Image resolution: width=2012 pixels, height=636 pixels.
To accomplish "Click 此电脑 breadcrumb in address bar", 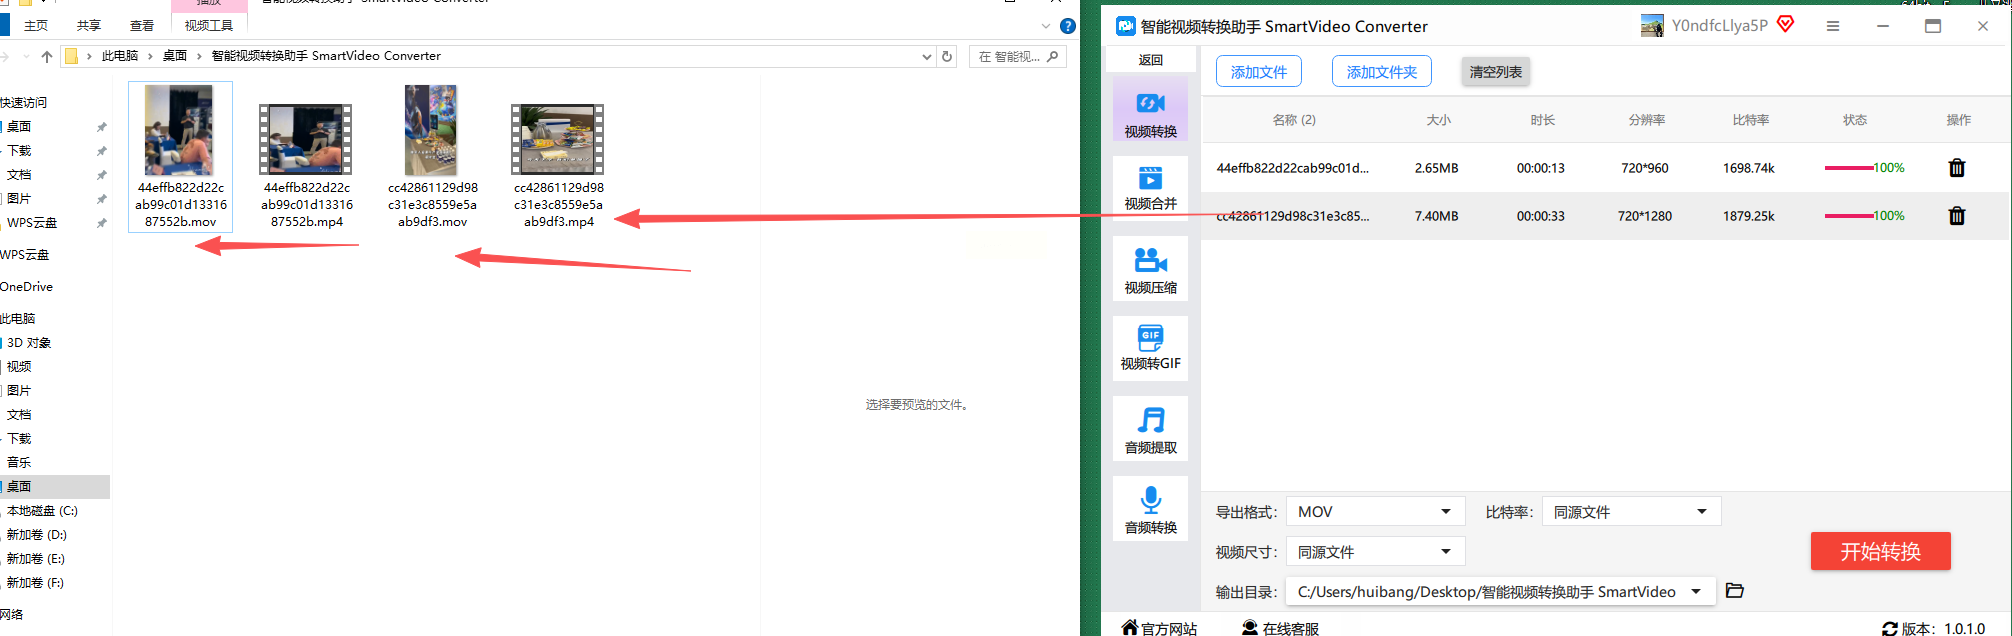I will click(x=120, y=56).
